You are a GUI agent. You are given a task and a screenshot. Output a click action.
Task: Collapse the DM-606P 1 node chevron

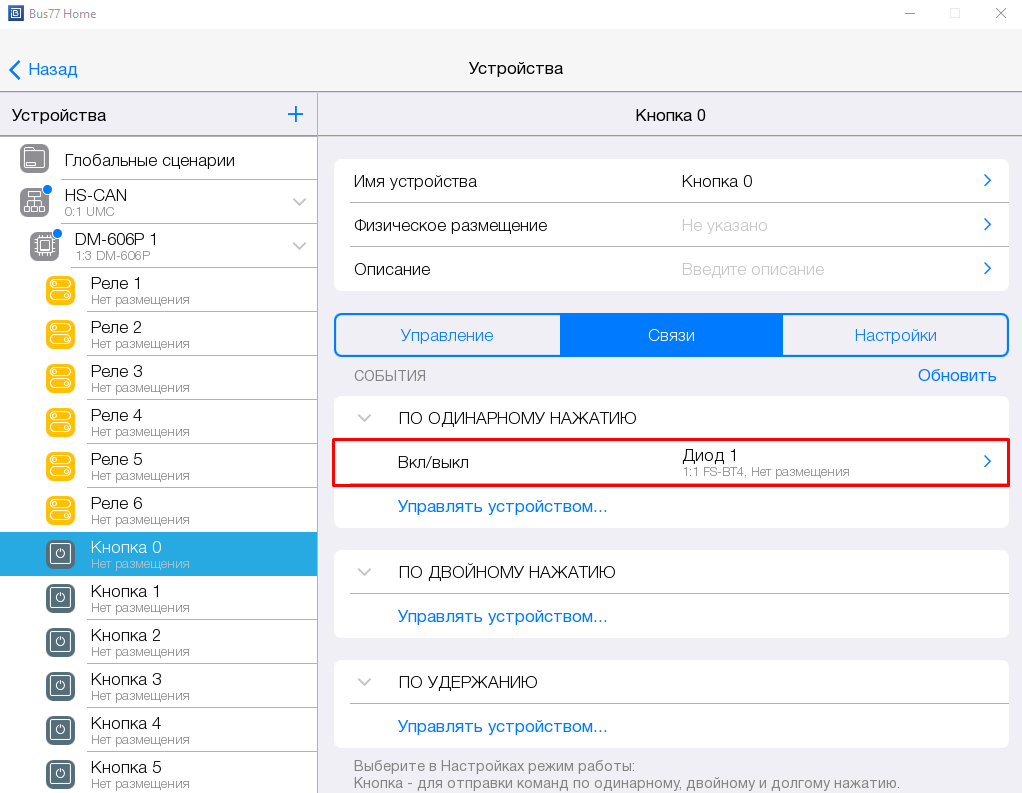click(299, 246)
